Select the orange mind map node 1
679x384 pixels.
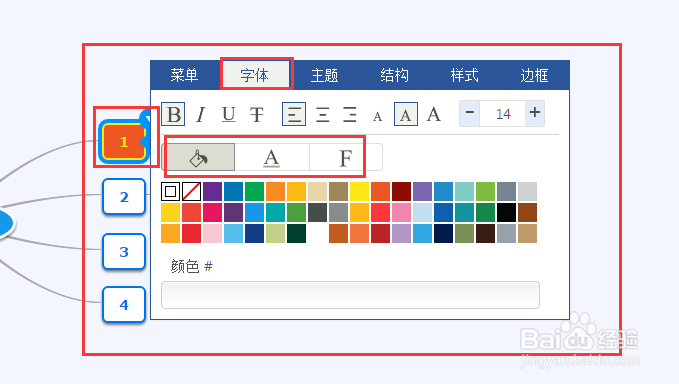coord(124,142)
